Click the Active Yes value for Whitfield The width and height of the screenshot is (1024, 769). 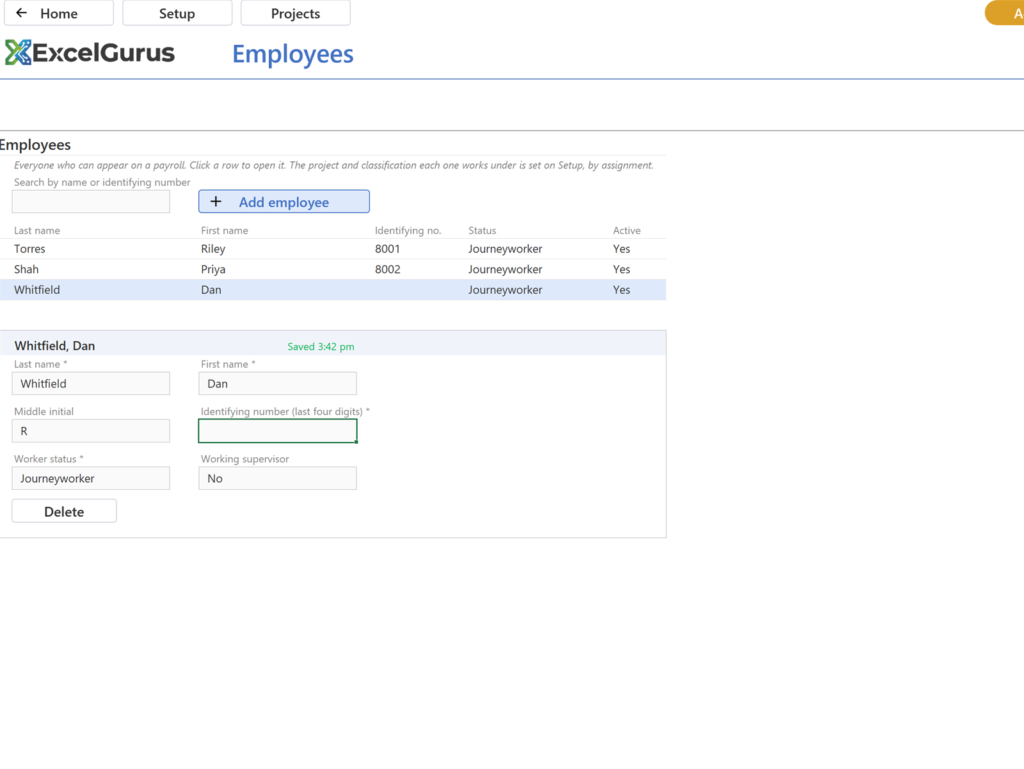[x=621, y=290]
